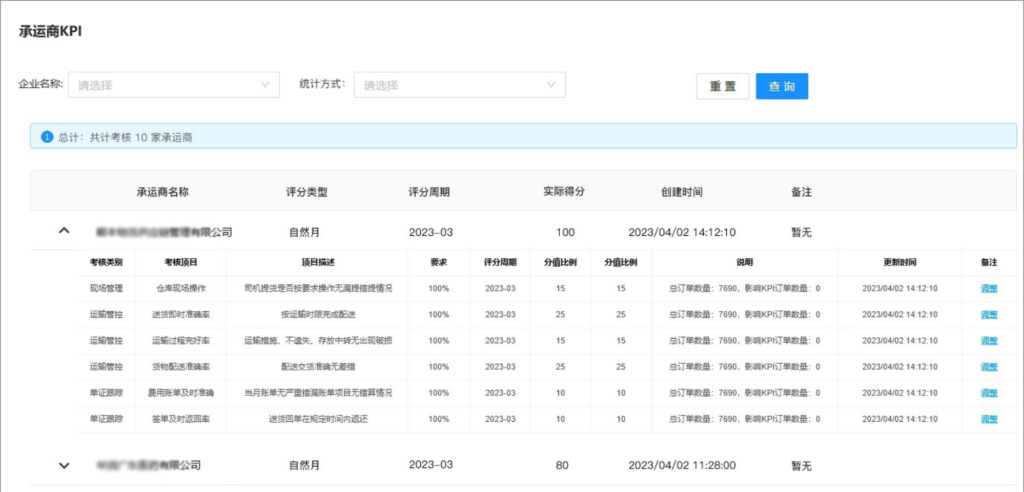The height and width of the screenshot is (492, 1024).
Task: Click the 实际得分 column header
Action: pyautogui.click(x=564, y=191)
